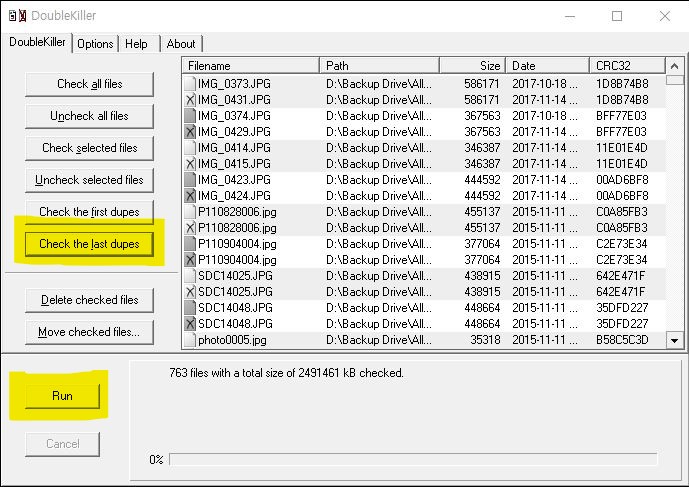Select the IMG_0373.JPG filename

pyautogui.click(x=234, y=84)
